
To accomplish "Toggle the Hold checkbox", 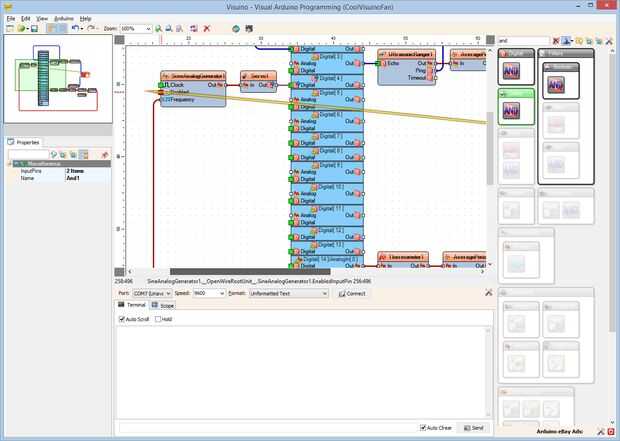I will [x=158, y=319].
